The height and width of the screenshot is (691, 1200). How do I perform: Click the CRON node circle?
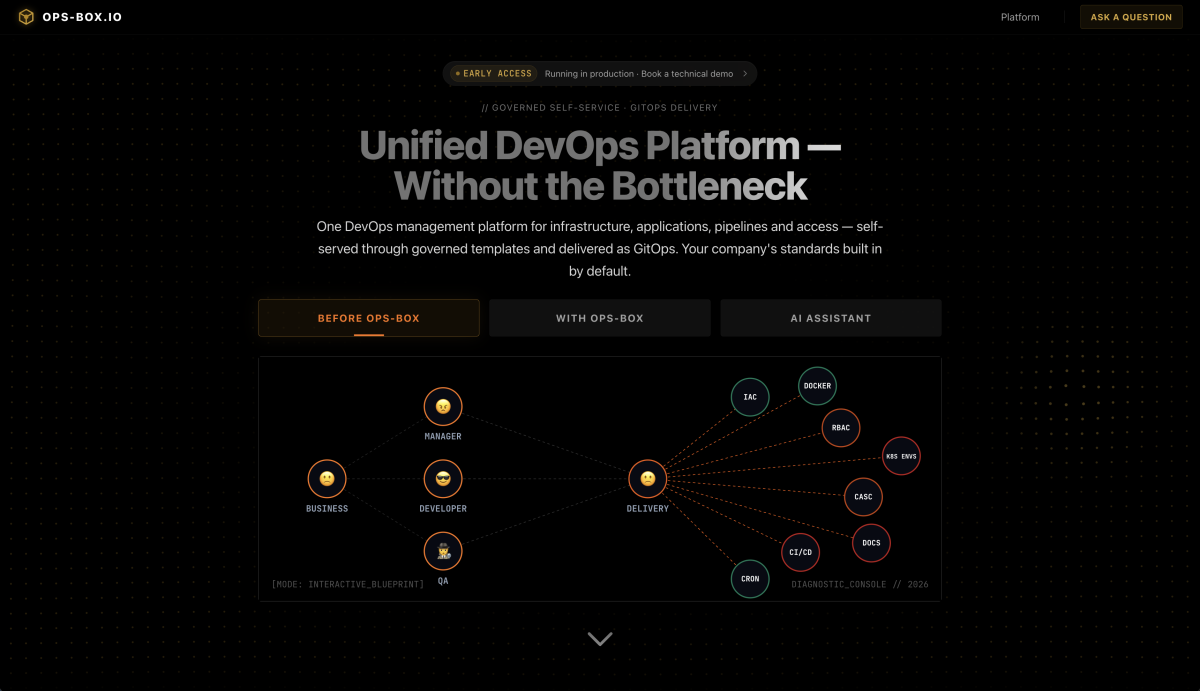[x=750, y=579]
